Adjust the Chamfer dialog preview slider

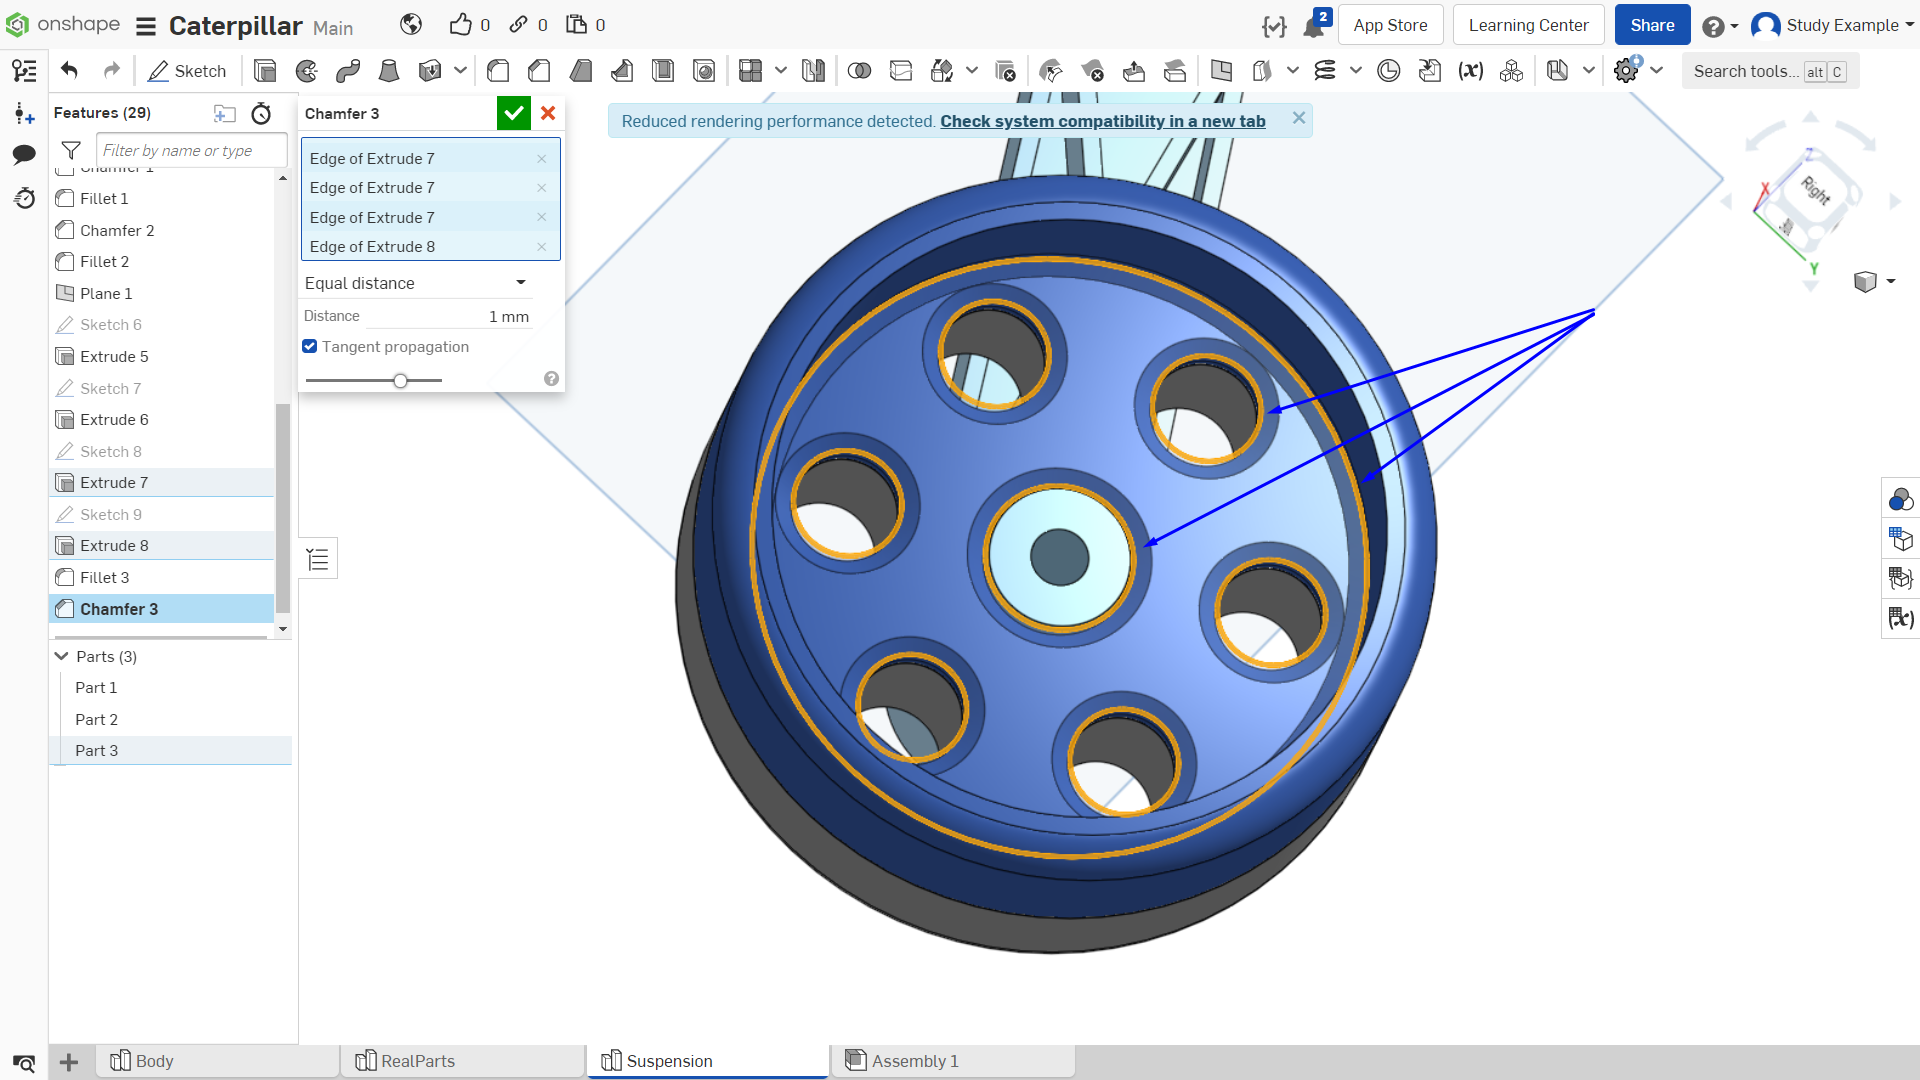point(400,380)
